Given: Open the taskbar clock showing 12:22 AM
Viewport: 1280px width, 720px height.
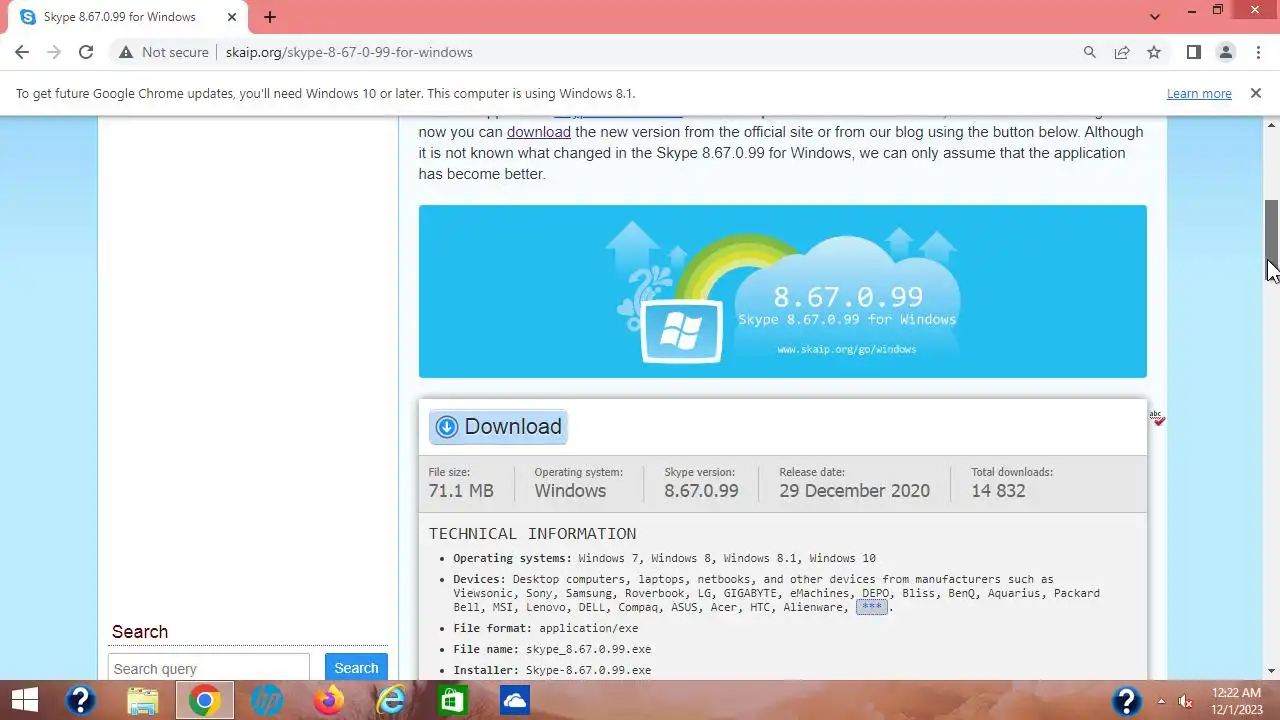Looking at the screenshot, I should [x=1236, y=700].
